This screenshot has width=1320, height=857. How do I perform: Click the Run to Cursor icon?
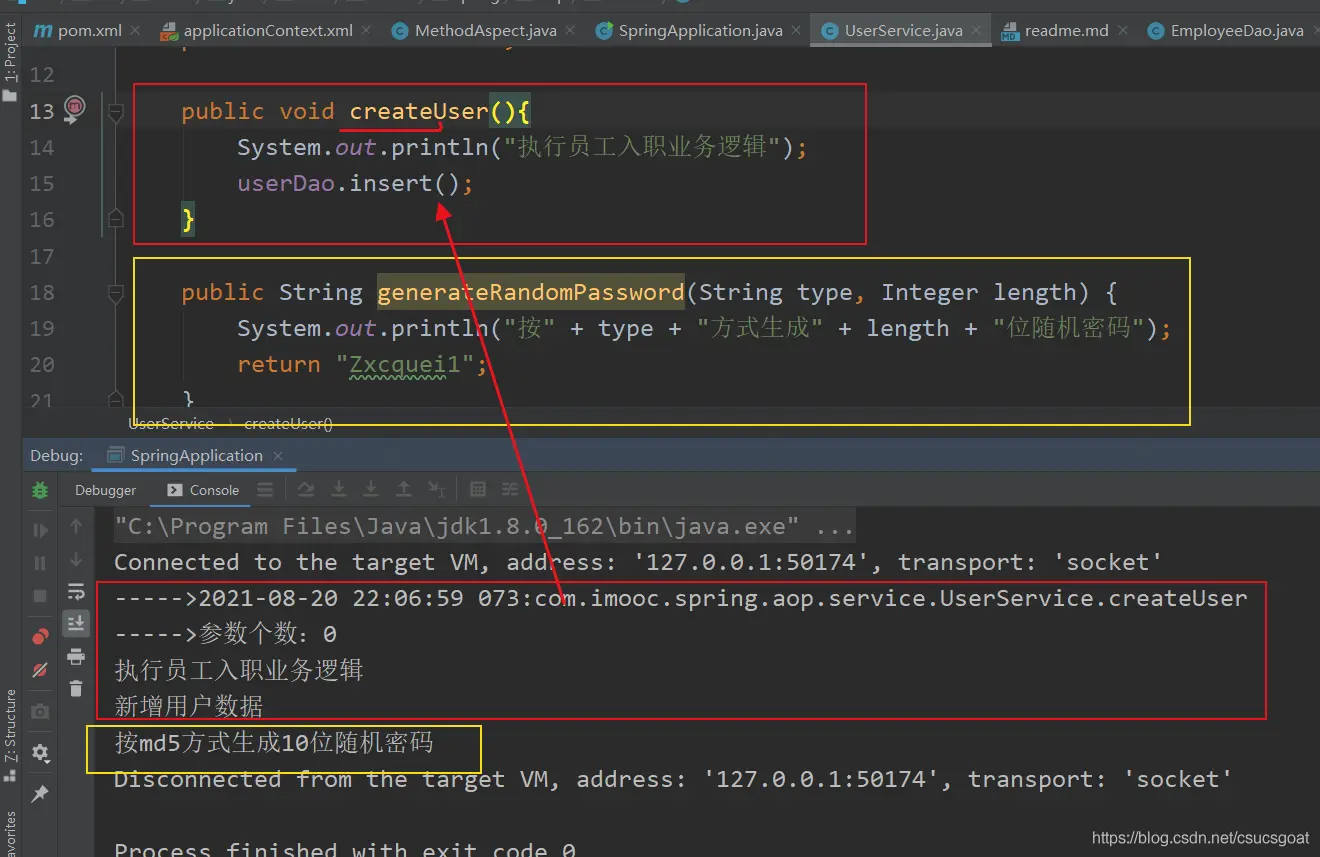(x=437, y=490)
